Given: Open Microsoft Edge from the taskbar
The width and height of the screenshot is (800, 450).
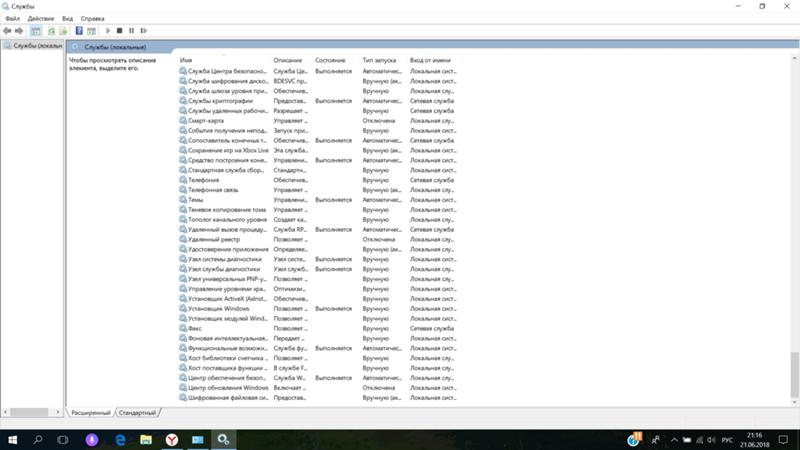Looking at the screenshot, I should (120, 440).
